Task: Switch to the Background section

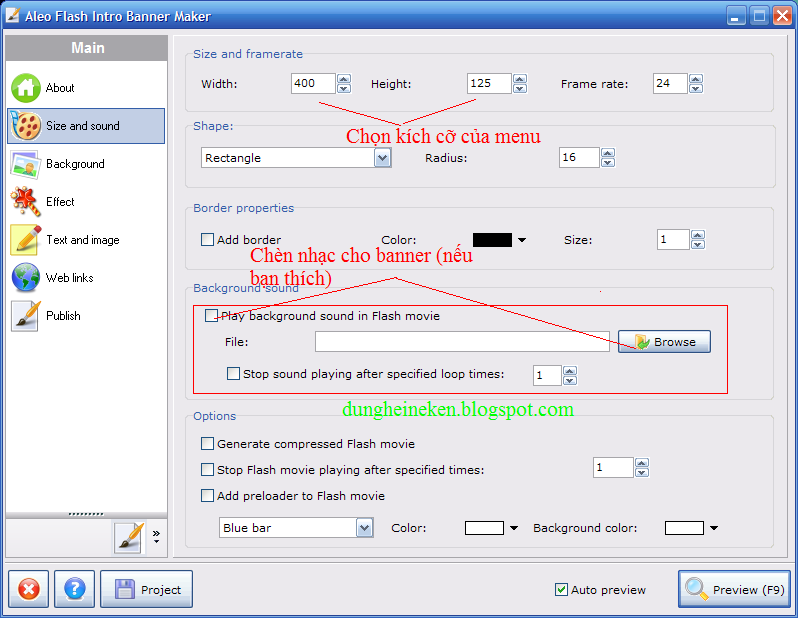Action: coord(75,164)
